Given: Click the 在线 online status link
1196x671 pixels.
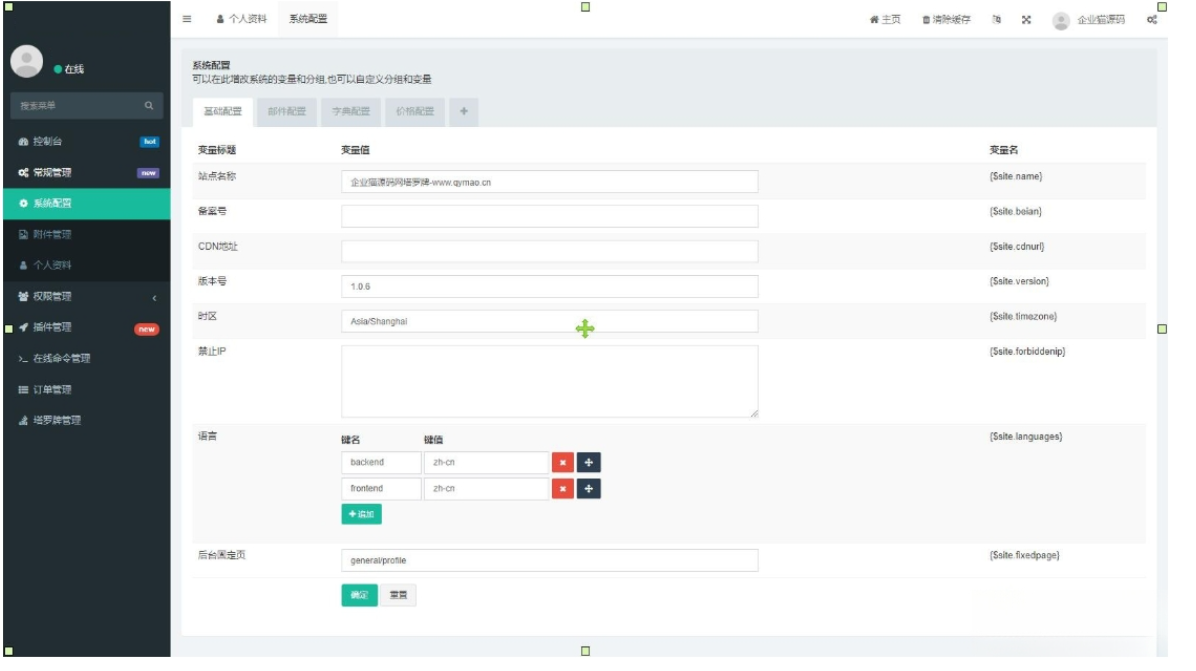Looking at the screenshot, I should pyautogui.click(x=69, y=69).
